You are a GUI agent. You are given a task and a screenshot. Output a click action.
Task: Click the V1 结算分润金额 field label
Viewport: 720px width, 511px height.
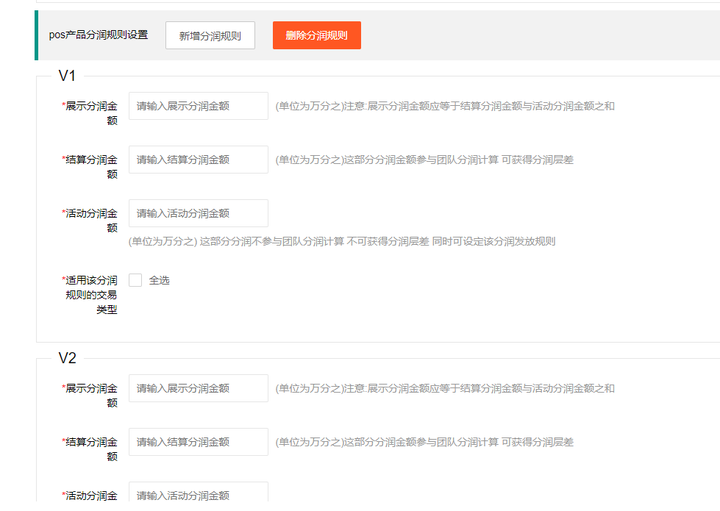[x=90, y=167]
